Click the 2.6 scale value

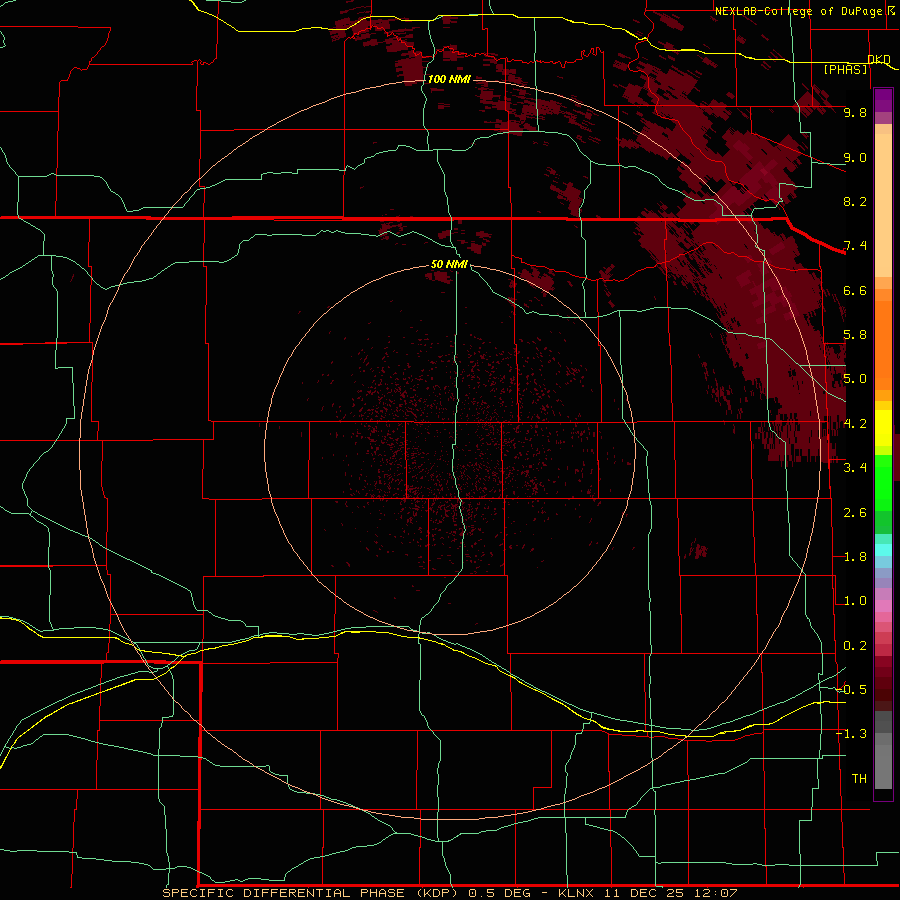coord(855,513)
